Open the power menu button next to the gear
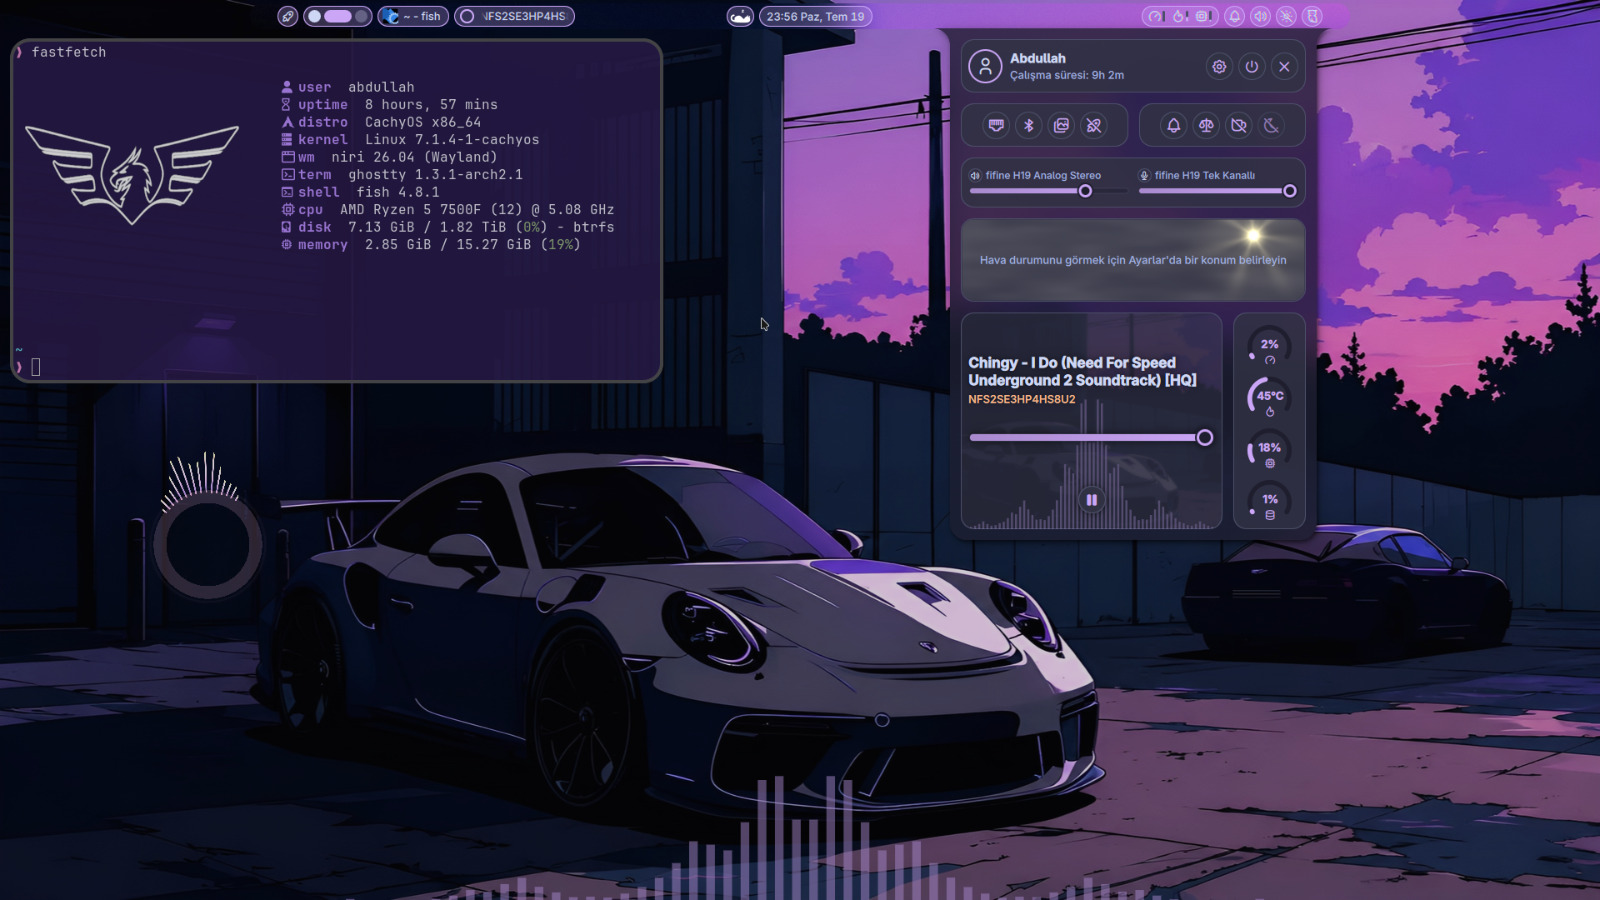This screenshot has height=900, width=1600. pyautogui.click(x=1252, y=67)
